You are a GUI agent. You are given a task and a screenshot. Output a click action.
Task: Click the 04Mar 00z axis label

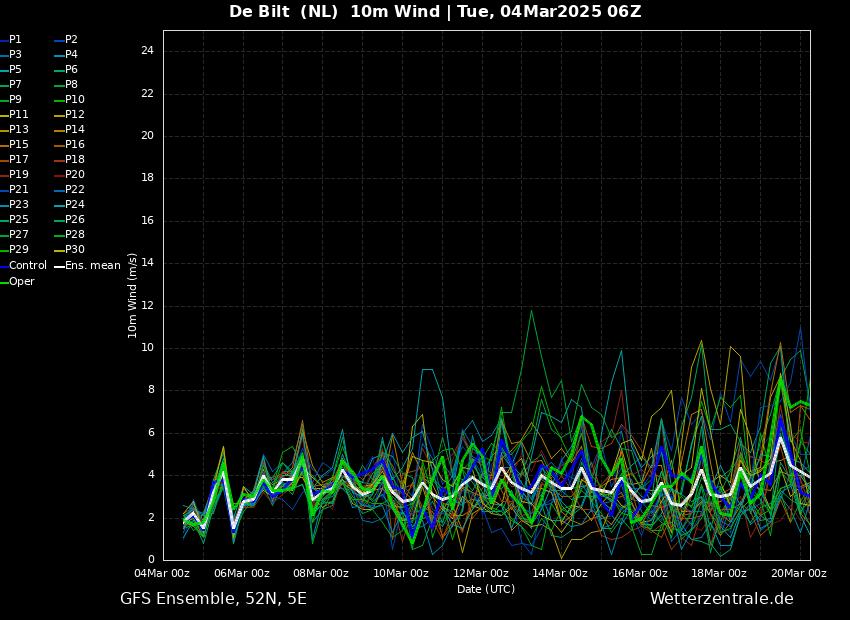click(163, 573)
